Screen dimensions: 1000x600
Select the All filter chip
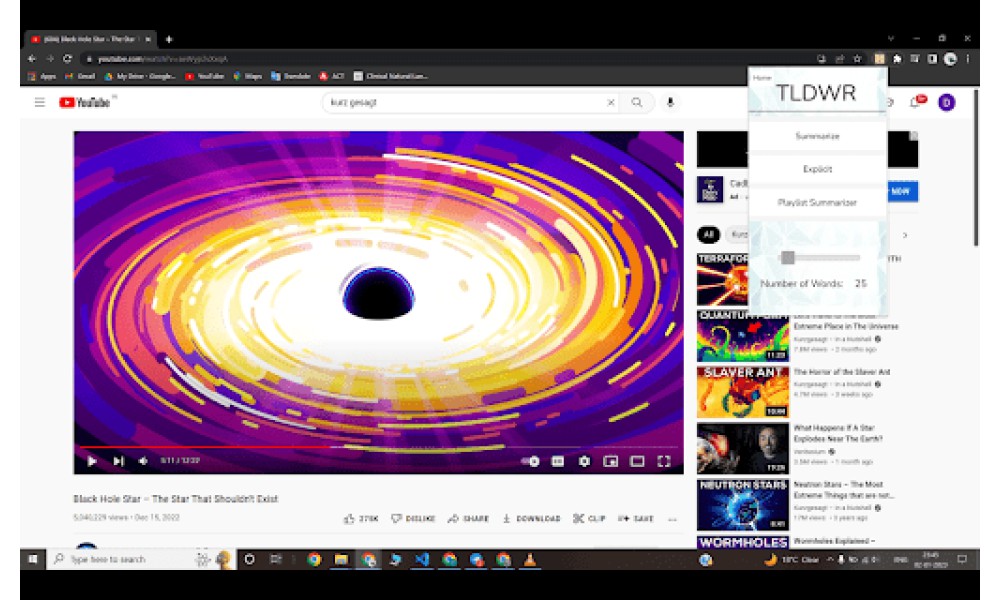click(x=709, y=235)
